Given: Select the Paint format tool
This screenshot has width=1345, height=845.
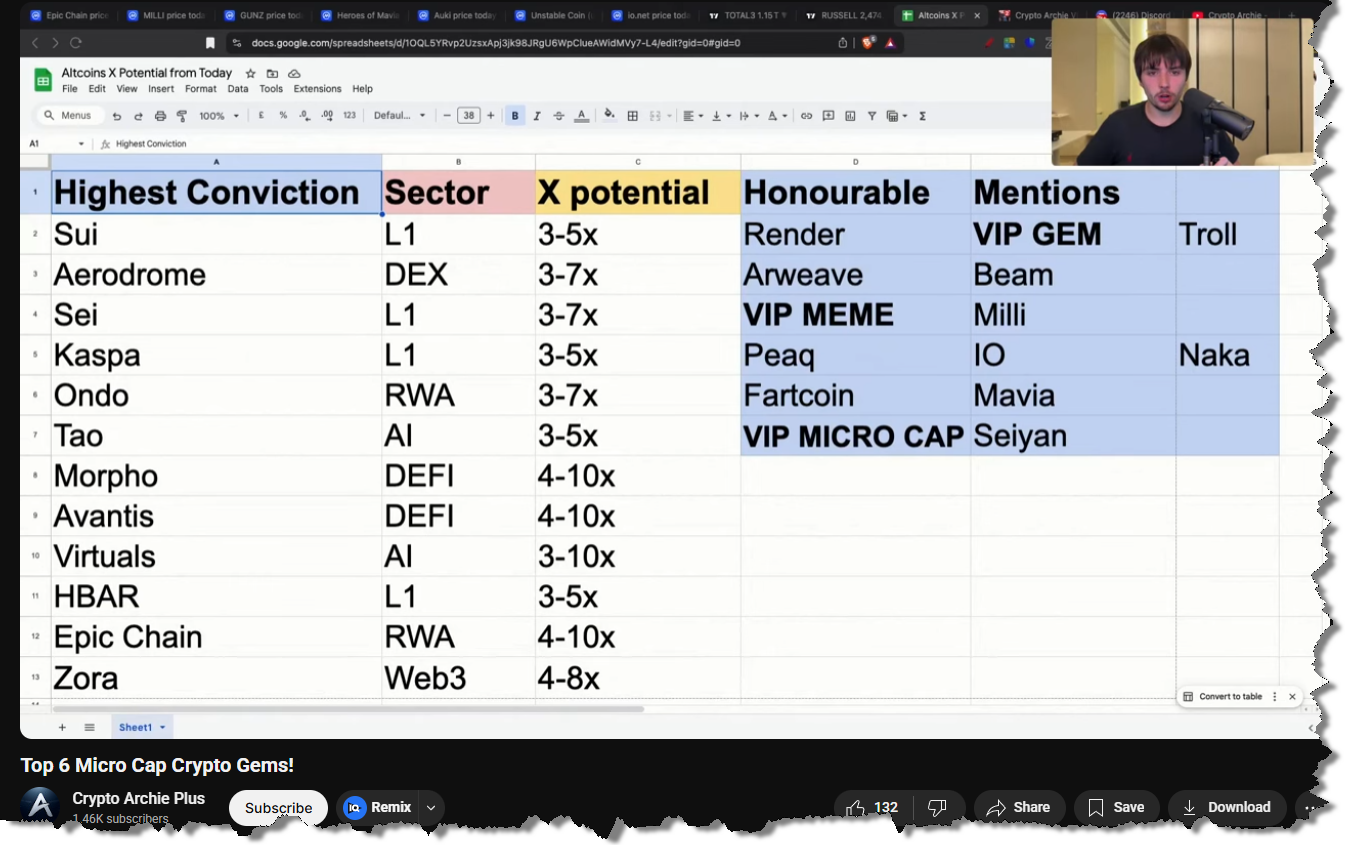Looking at the screenshot, I should point(182,116).
